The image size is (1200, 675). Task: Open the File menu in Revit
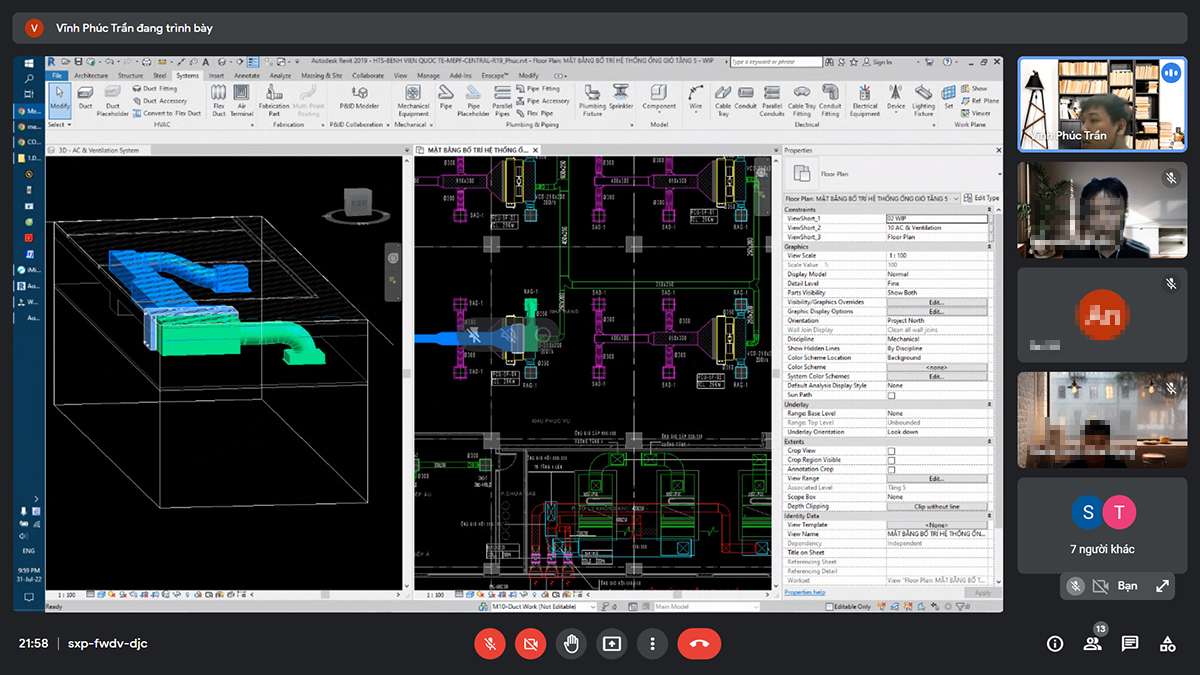click(57, 75)
